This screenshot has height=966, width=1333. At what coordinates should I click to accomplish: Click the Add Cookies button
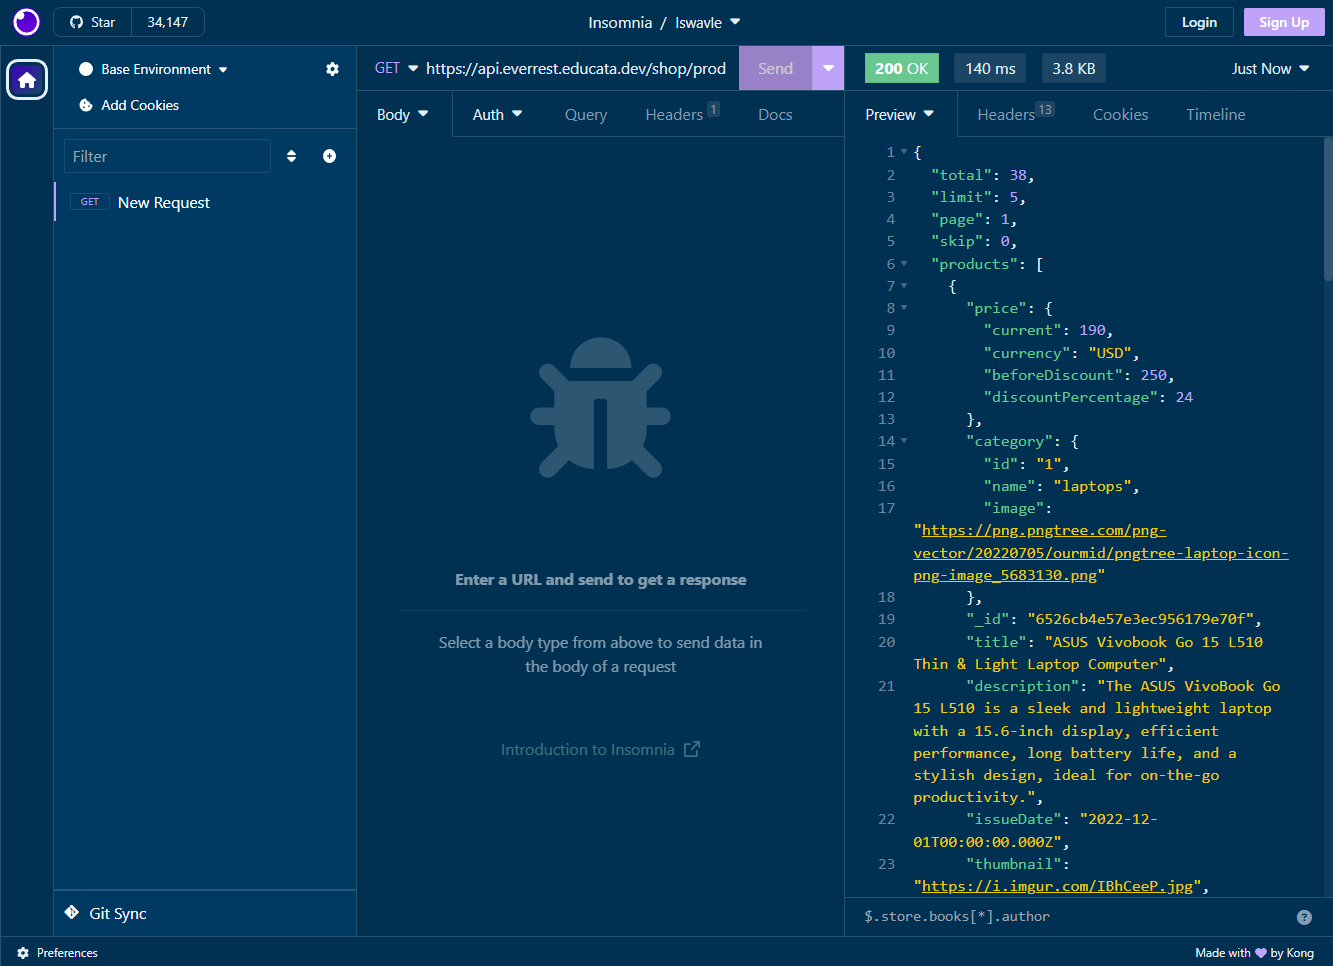tap(129, 105)
